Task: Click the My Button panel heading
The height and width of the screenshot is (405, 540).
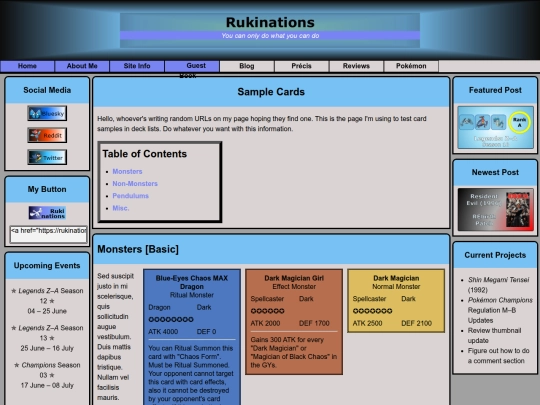Action: pyautogui.click(x=47, y=189)
